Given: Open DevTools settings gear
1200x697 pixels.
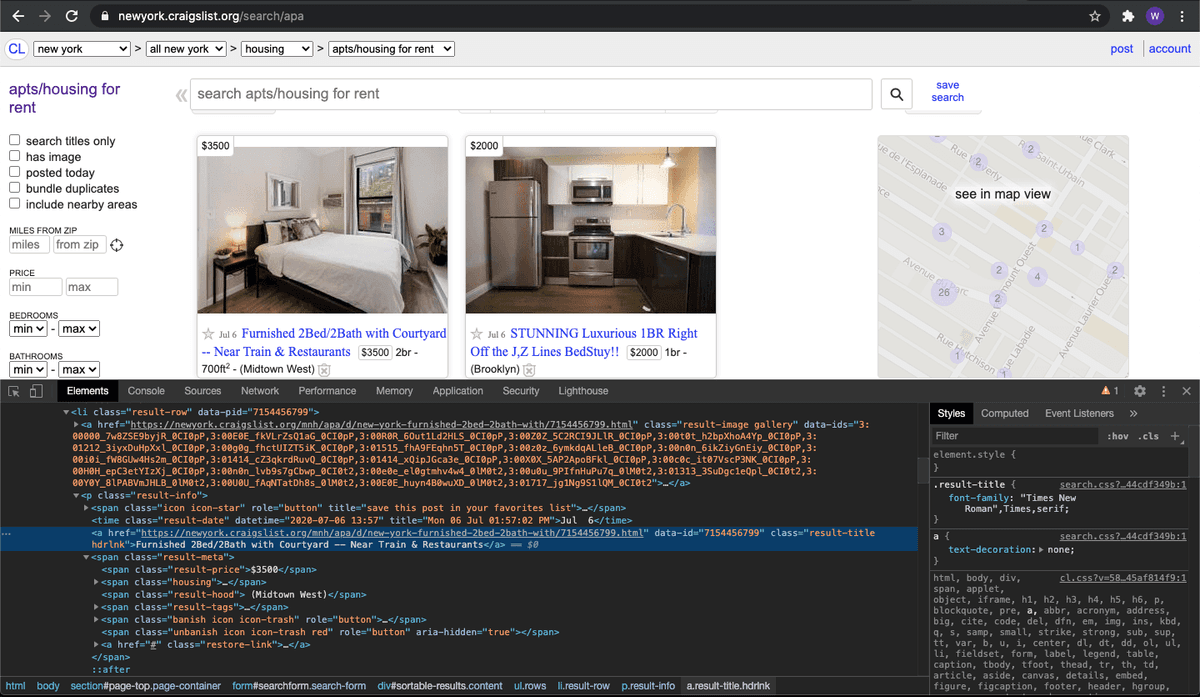Looking at the screenshot, I should click(x=1139, y=391).
